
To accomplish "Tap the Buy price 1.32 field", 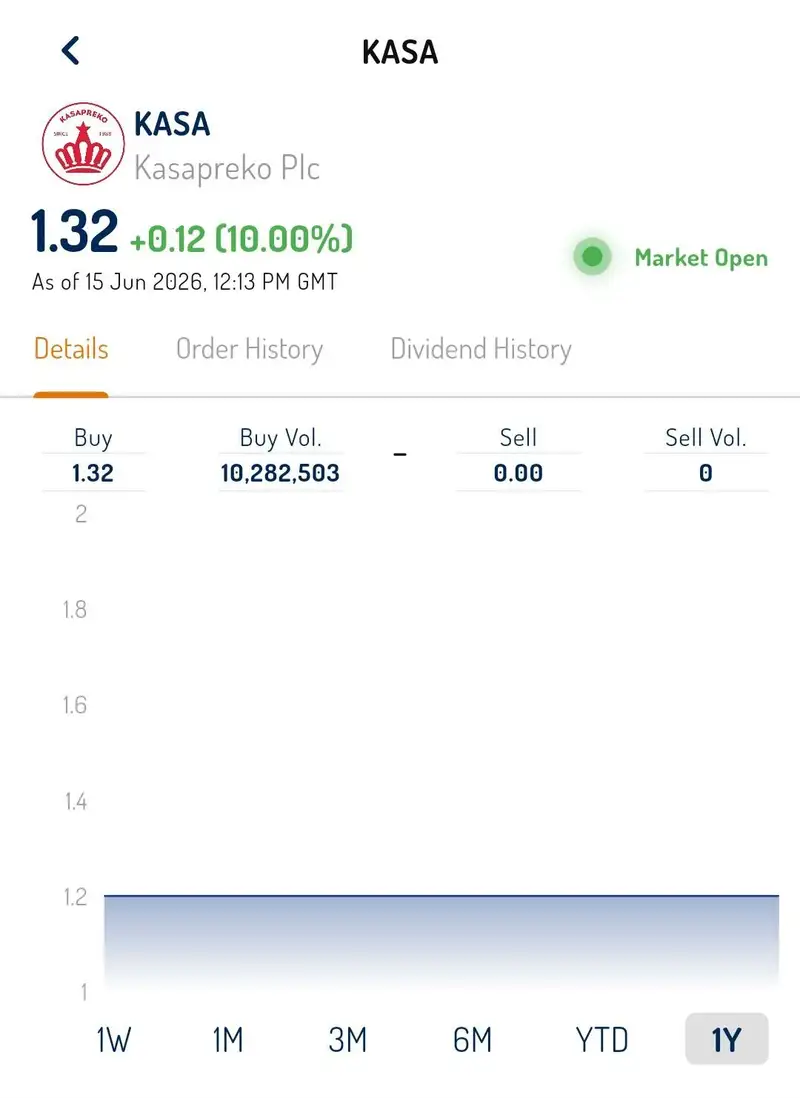I will point(93,473).
